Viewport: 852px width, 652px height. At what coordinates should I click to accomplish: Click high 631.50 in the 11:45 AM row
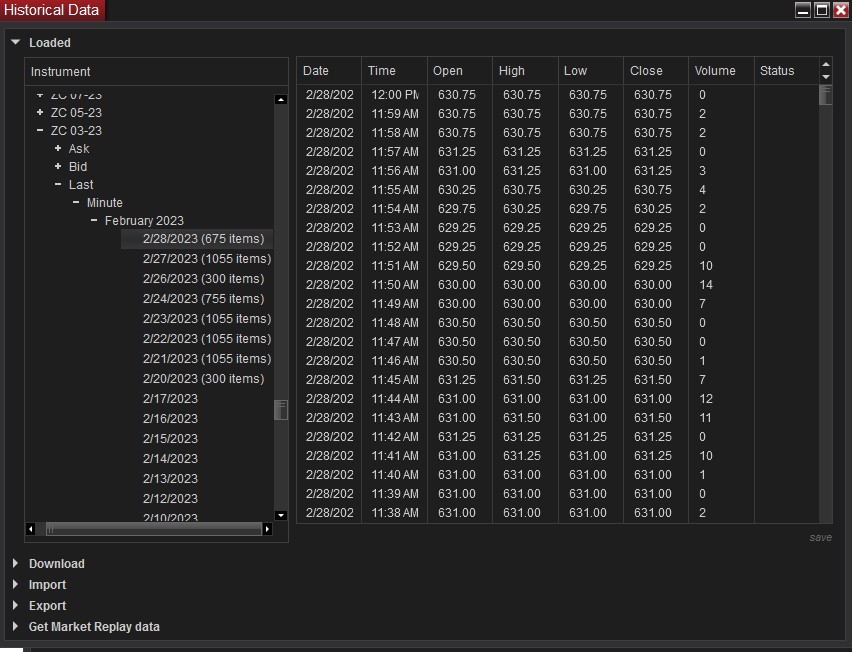(522, 380)
